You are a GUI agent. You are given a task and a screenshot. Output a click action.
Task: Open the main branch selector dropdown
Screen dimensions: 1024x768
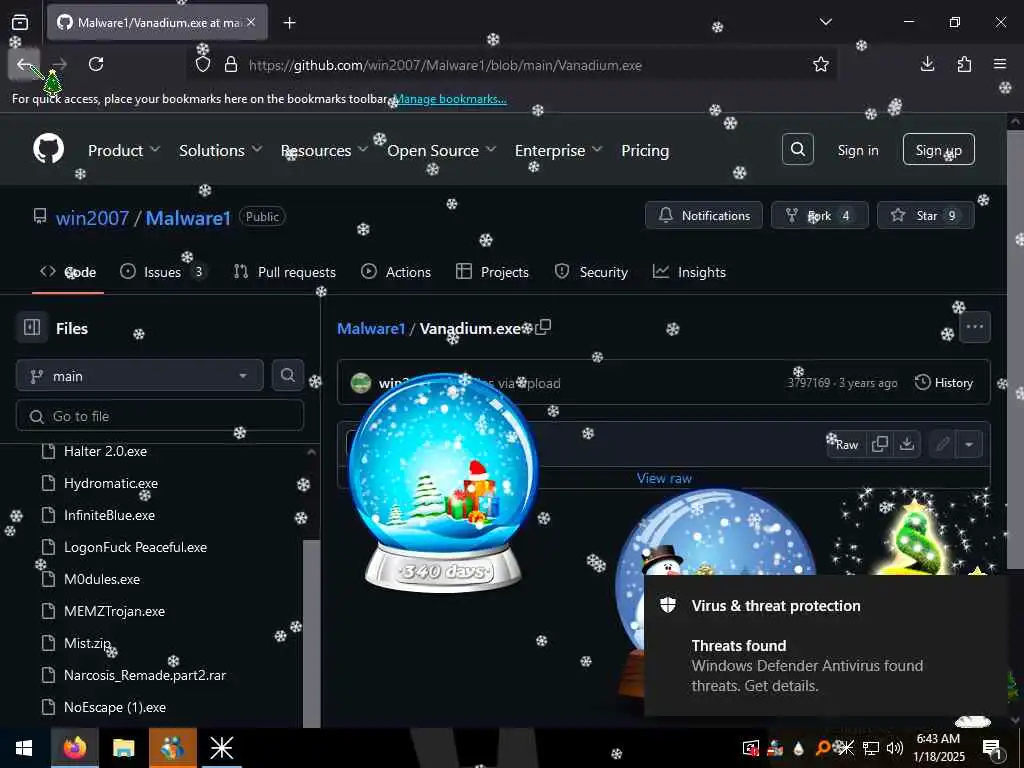point(140,376)
